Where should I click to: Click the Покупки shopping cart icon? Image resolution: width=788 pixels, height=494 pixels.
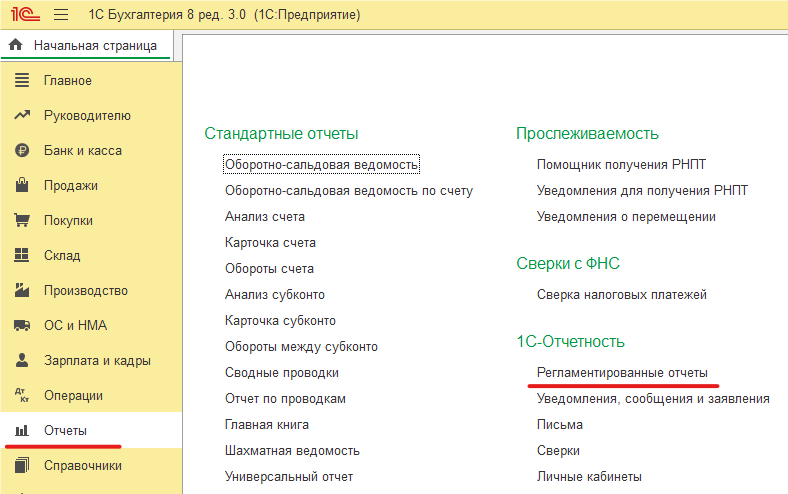coord(22,220)
